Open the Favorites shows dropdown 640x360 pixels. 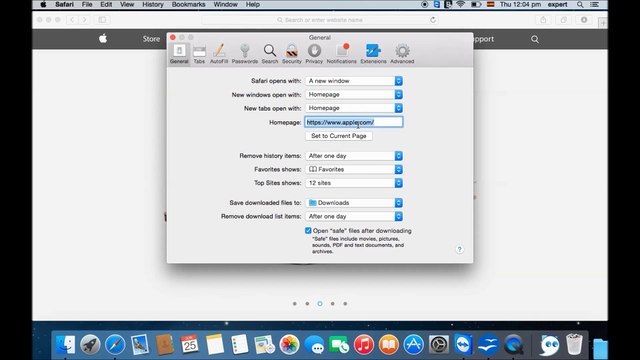click(354, 169)
